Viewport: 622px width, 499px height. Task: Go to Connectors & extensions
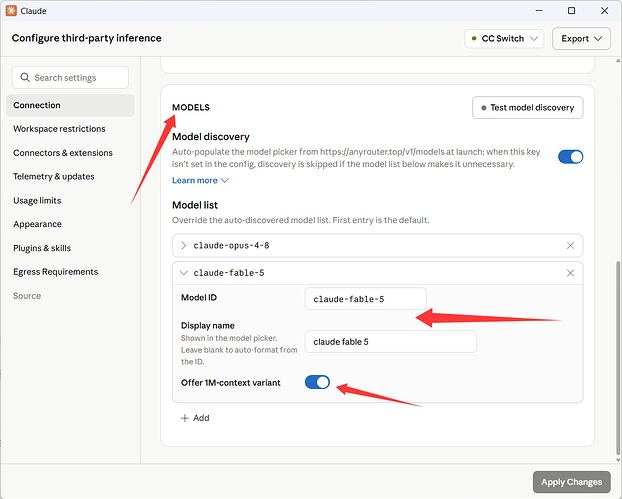coord(63,153)
